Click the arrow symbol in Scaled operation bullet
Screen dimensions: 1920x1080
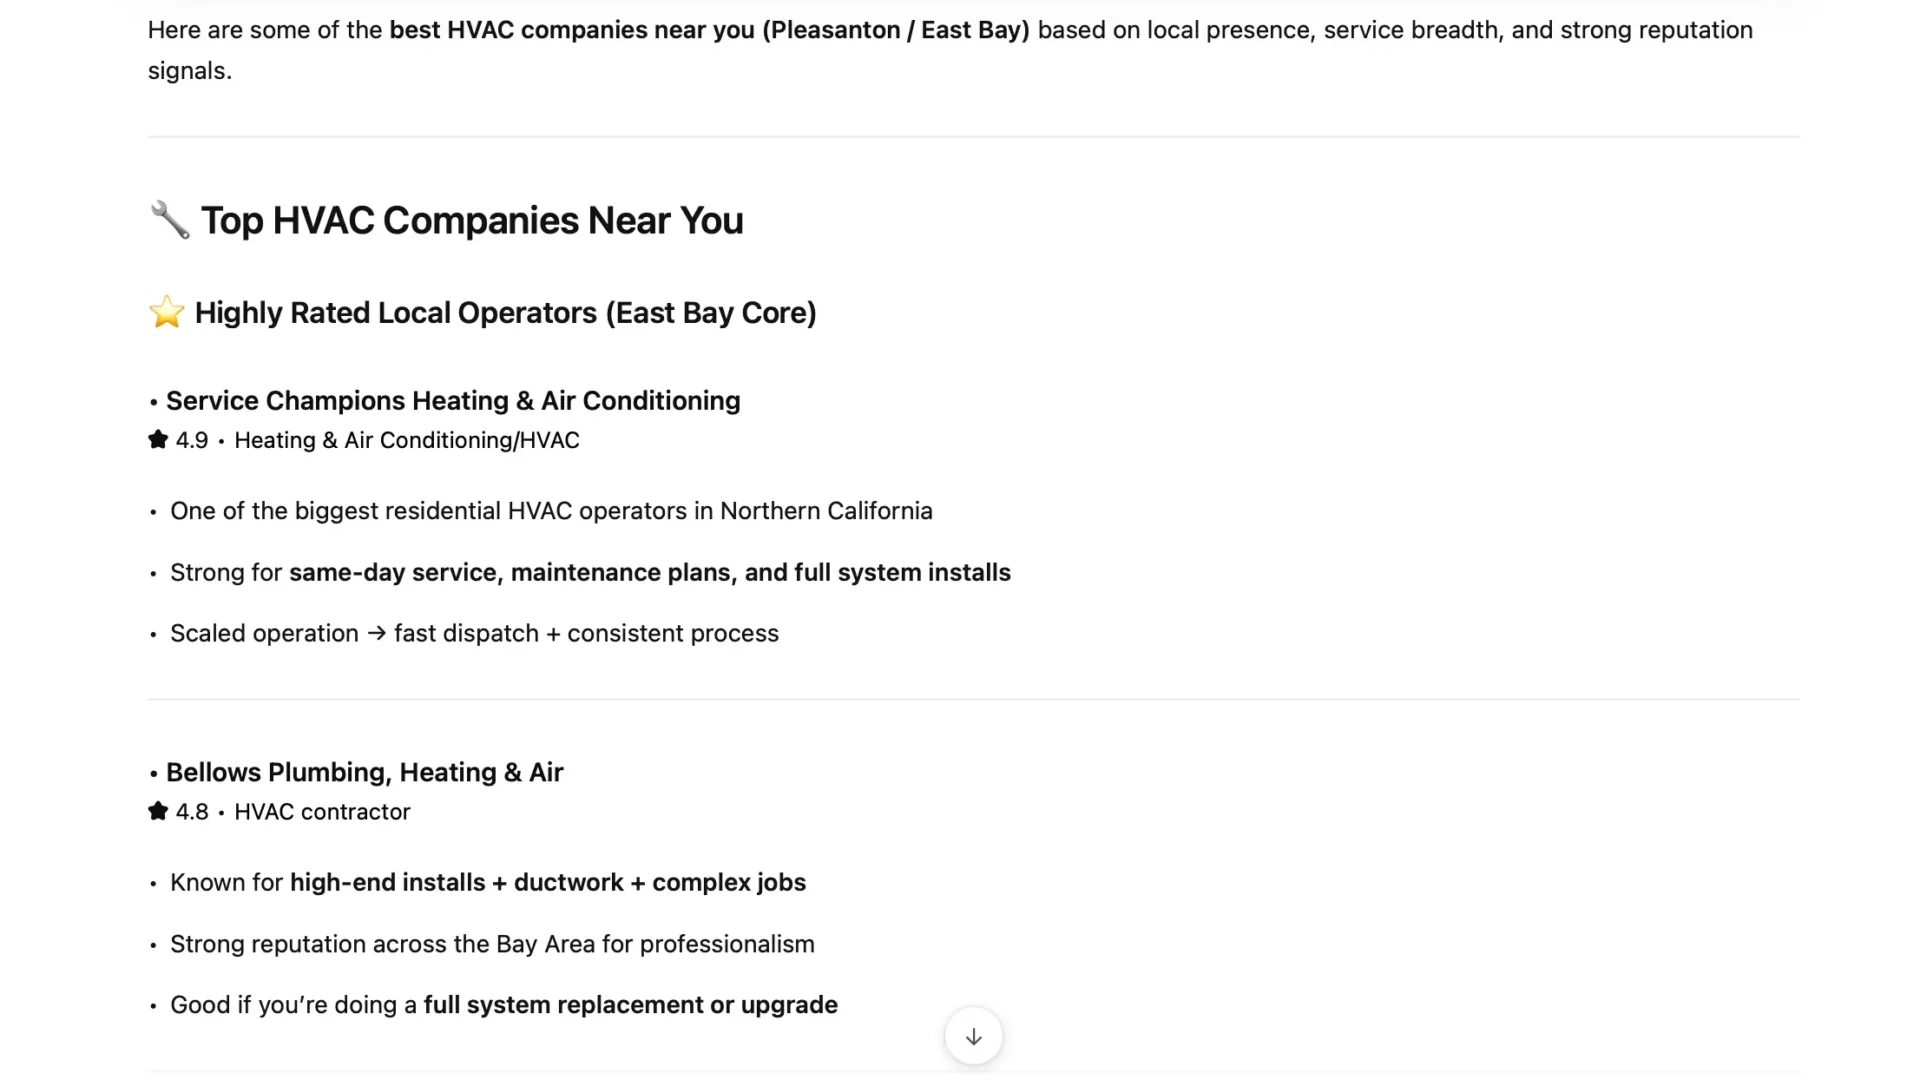[374, 633]
